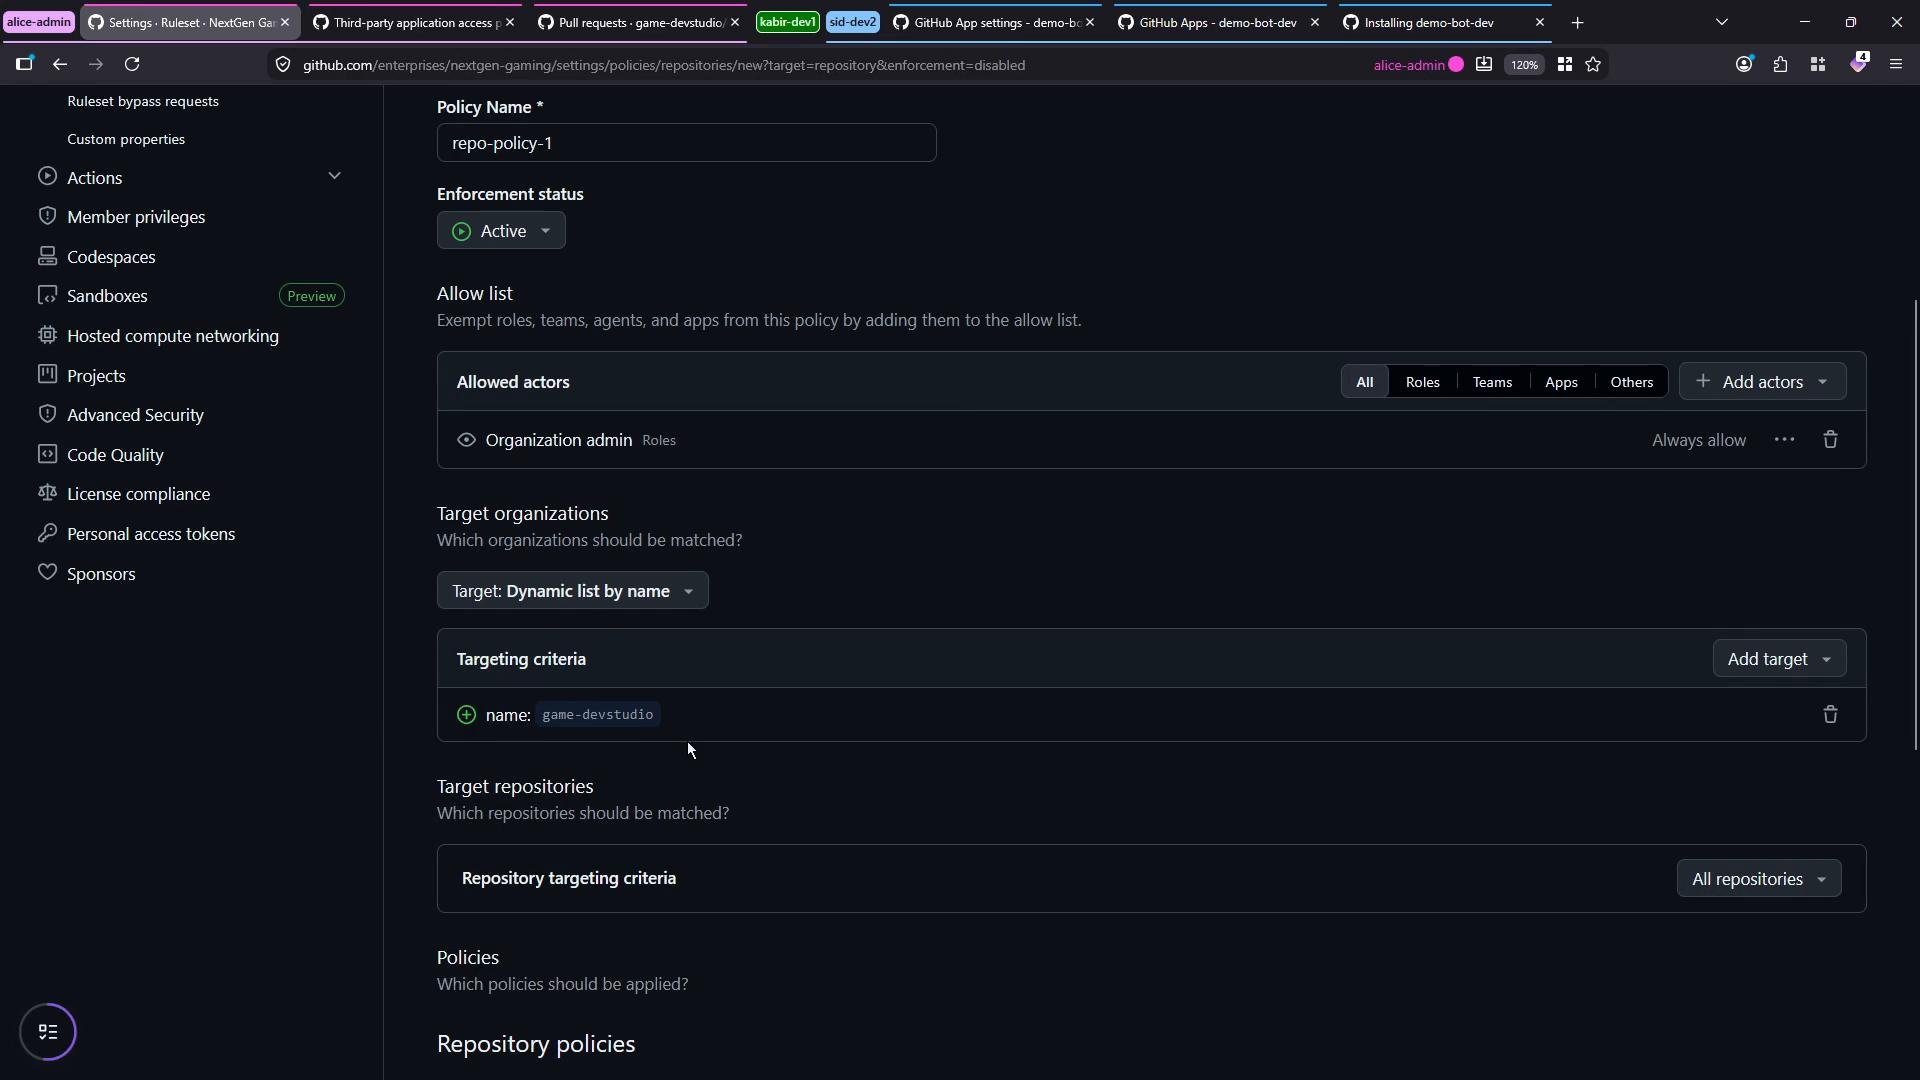The image size is (1920, 1080).
Task: Open the three-dot menu for Organization admin
Action: point(1784,440)
